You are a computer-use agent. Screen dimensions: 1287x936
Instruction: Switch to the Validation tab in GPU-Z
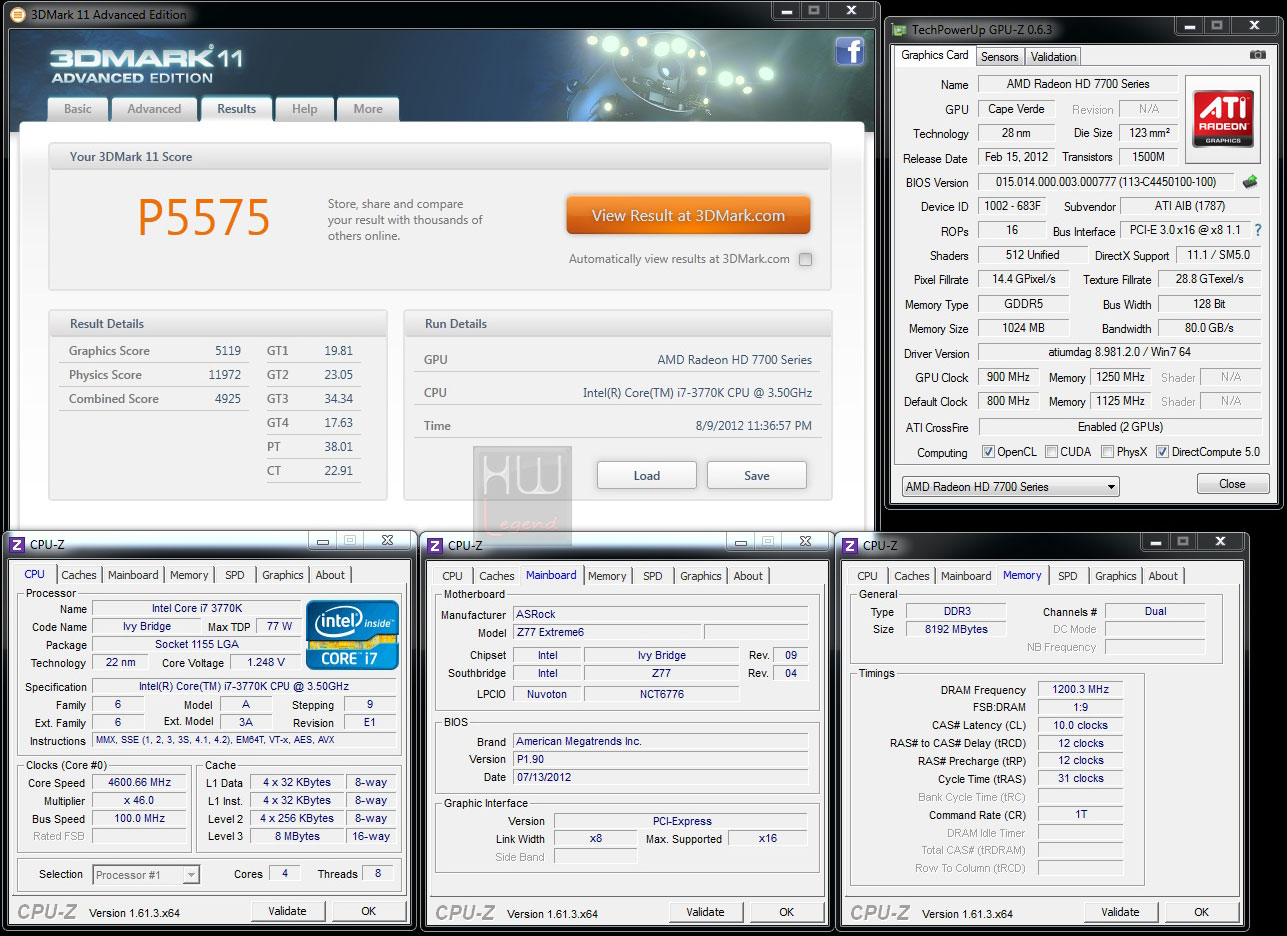[x=1054, y=57]
